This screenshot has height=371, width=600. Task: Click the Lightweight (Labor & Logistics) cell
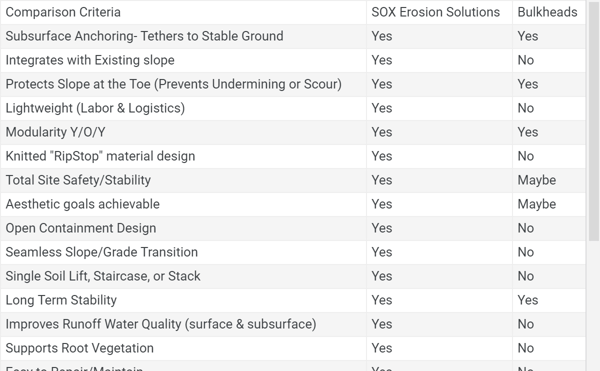click(x=183, y=108)
